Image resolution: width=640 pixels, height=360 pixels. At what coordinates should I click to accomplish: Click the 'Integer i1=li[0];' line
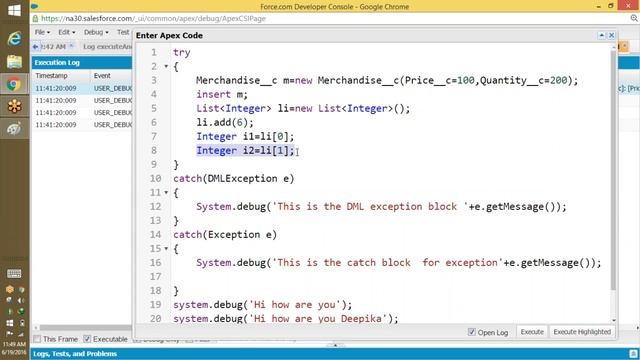tap(245, 136)
